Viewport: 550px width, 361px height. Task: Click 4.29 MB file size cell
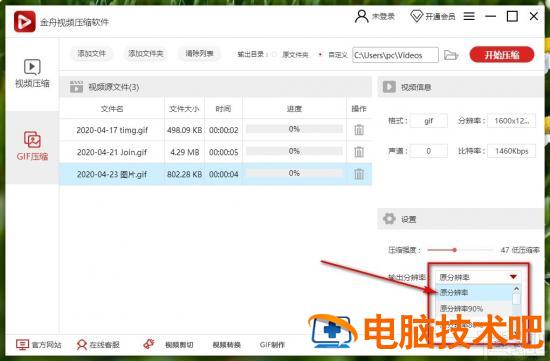[x=185, y=152]
